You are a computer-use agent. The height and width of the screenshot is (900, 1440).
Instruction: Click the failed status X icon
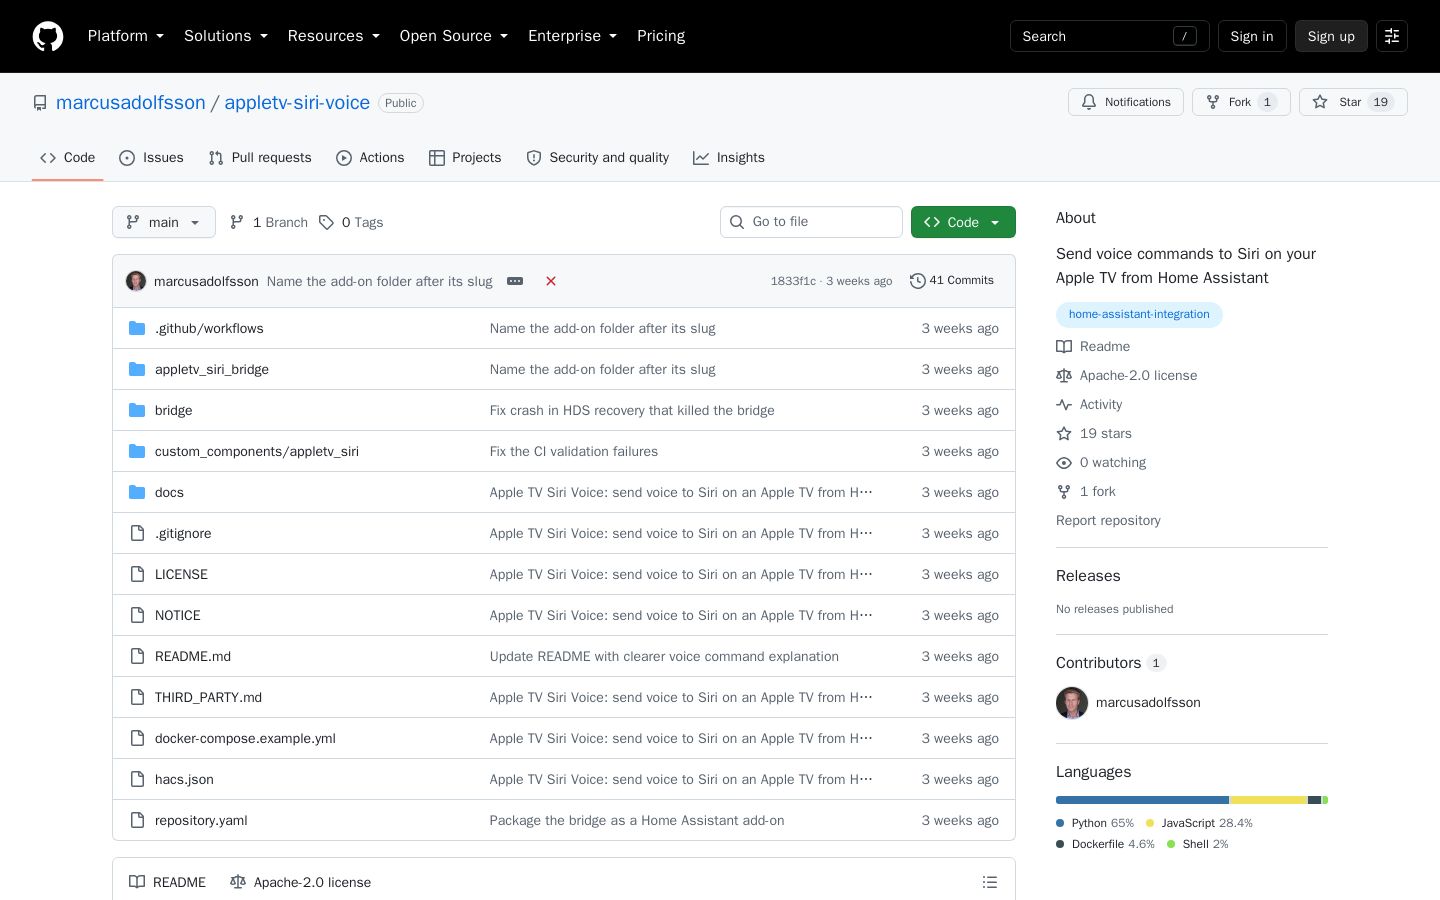(551, 281)
